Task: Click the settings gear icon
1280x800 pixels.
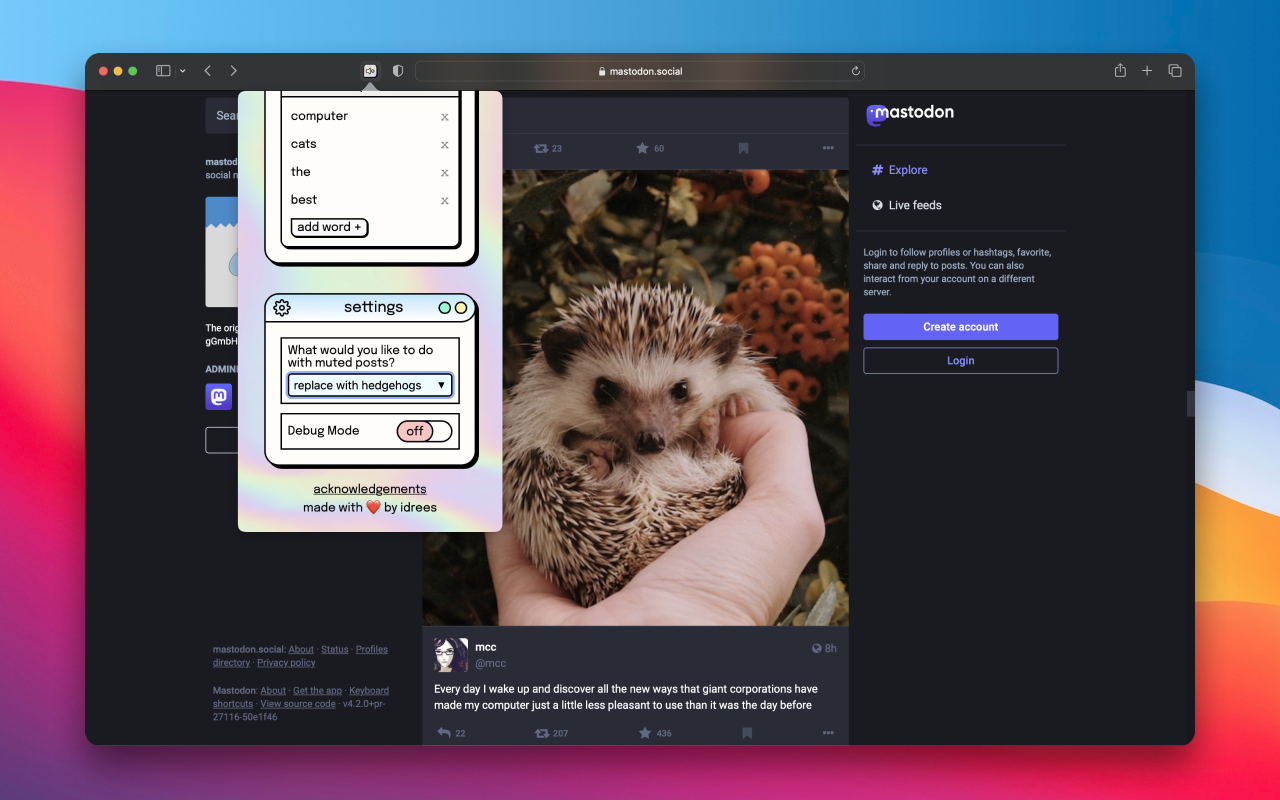Action: tap(282, 307)
